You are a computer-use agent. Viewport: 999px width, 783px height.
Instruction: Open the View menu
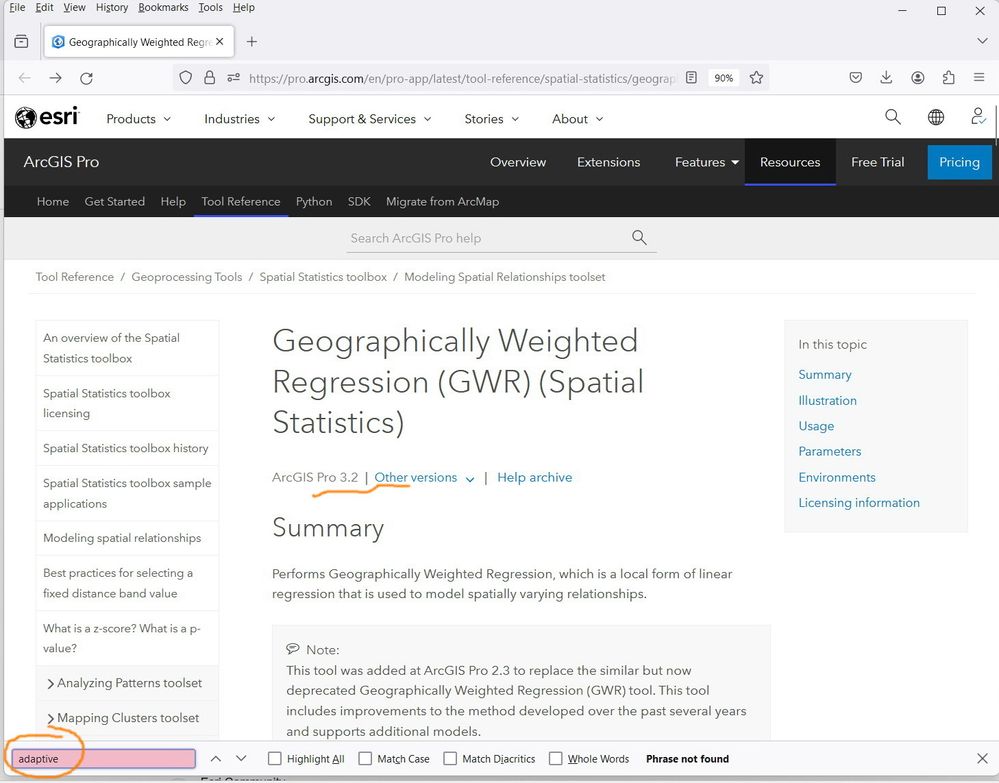pos(74,8)
